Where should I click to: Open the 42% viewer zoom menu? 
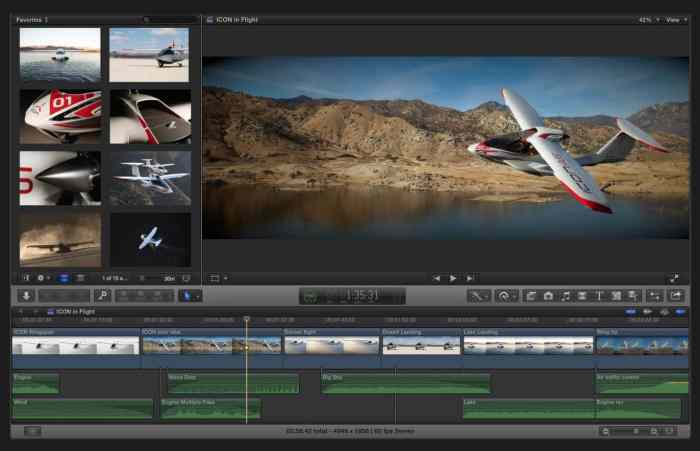pyautogui.click(x=649, y=20)
